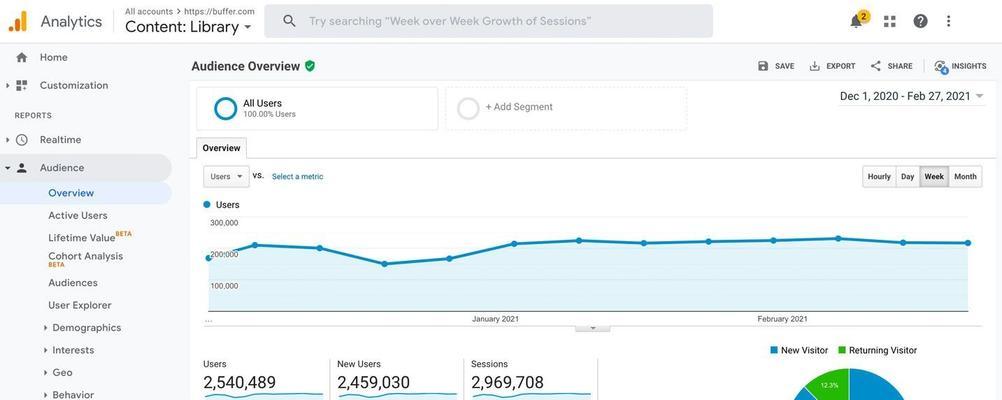1002x400 pixels.
Task: Open the Insights icon
Action: pos(940,66)
